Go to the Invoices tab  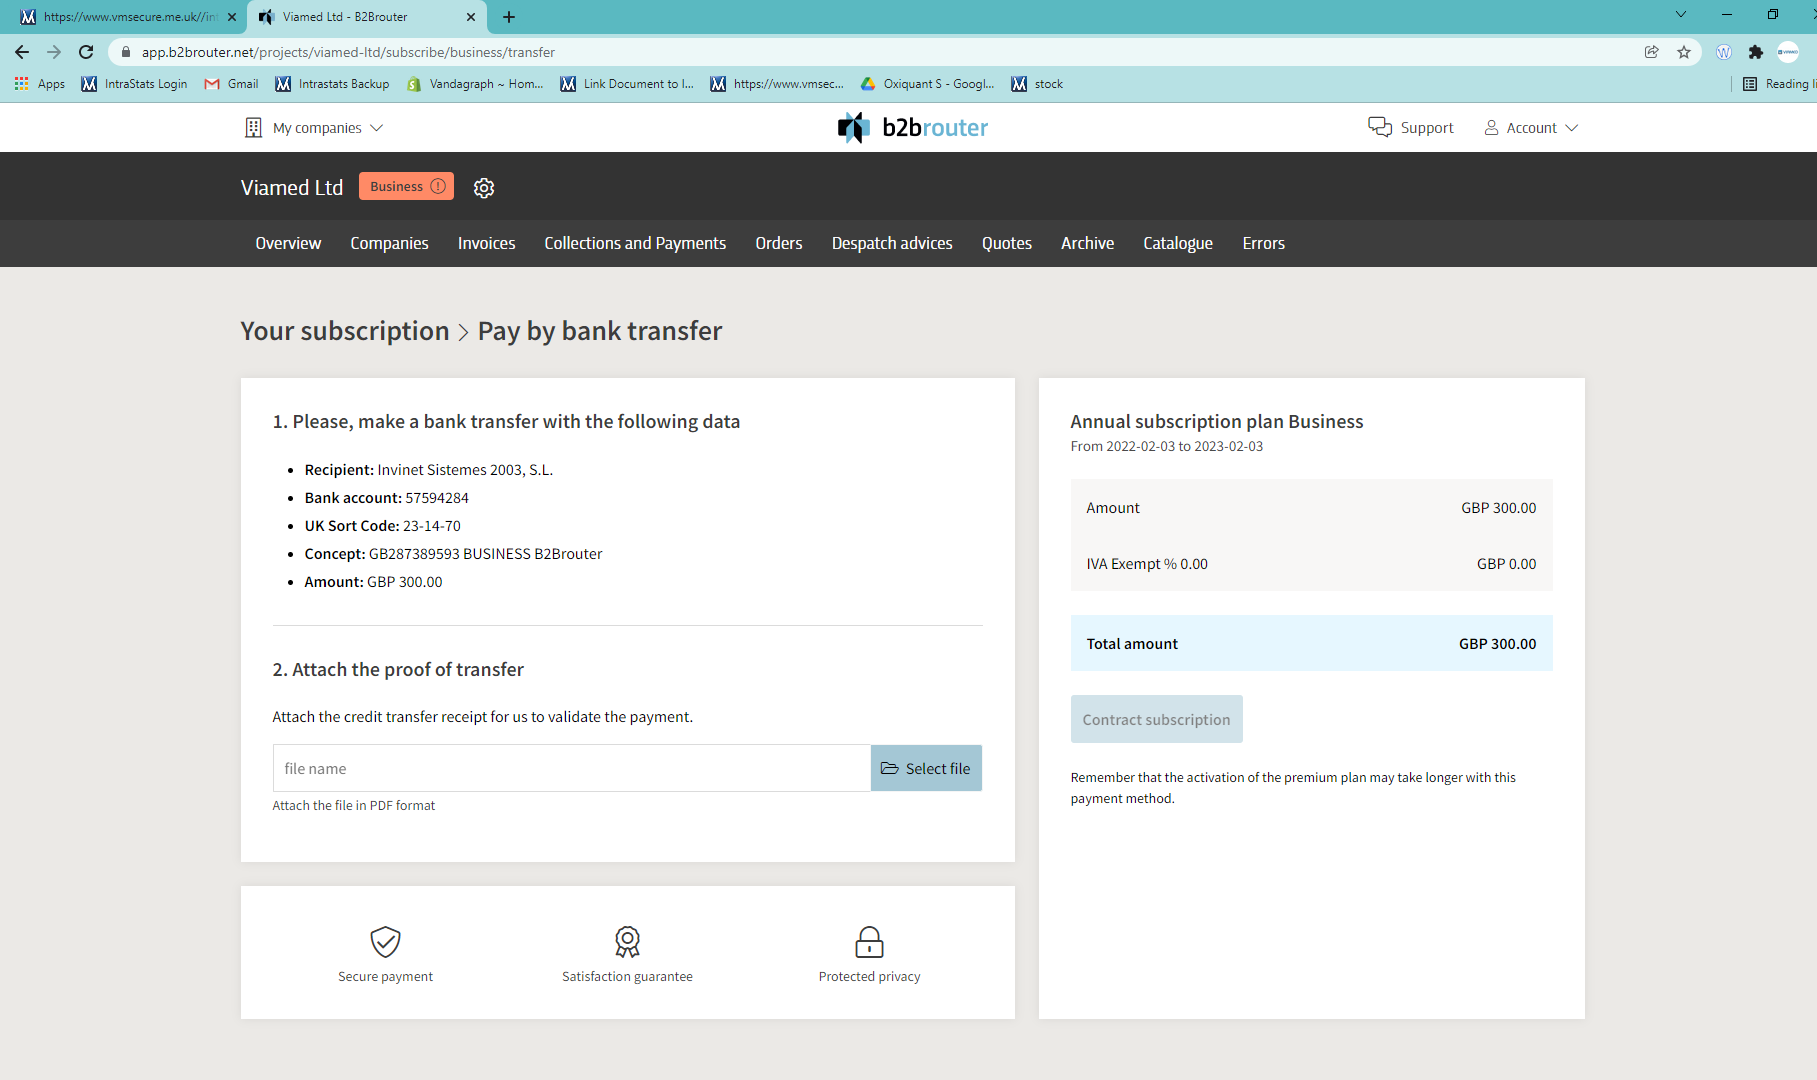point(486,243)
